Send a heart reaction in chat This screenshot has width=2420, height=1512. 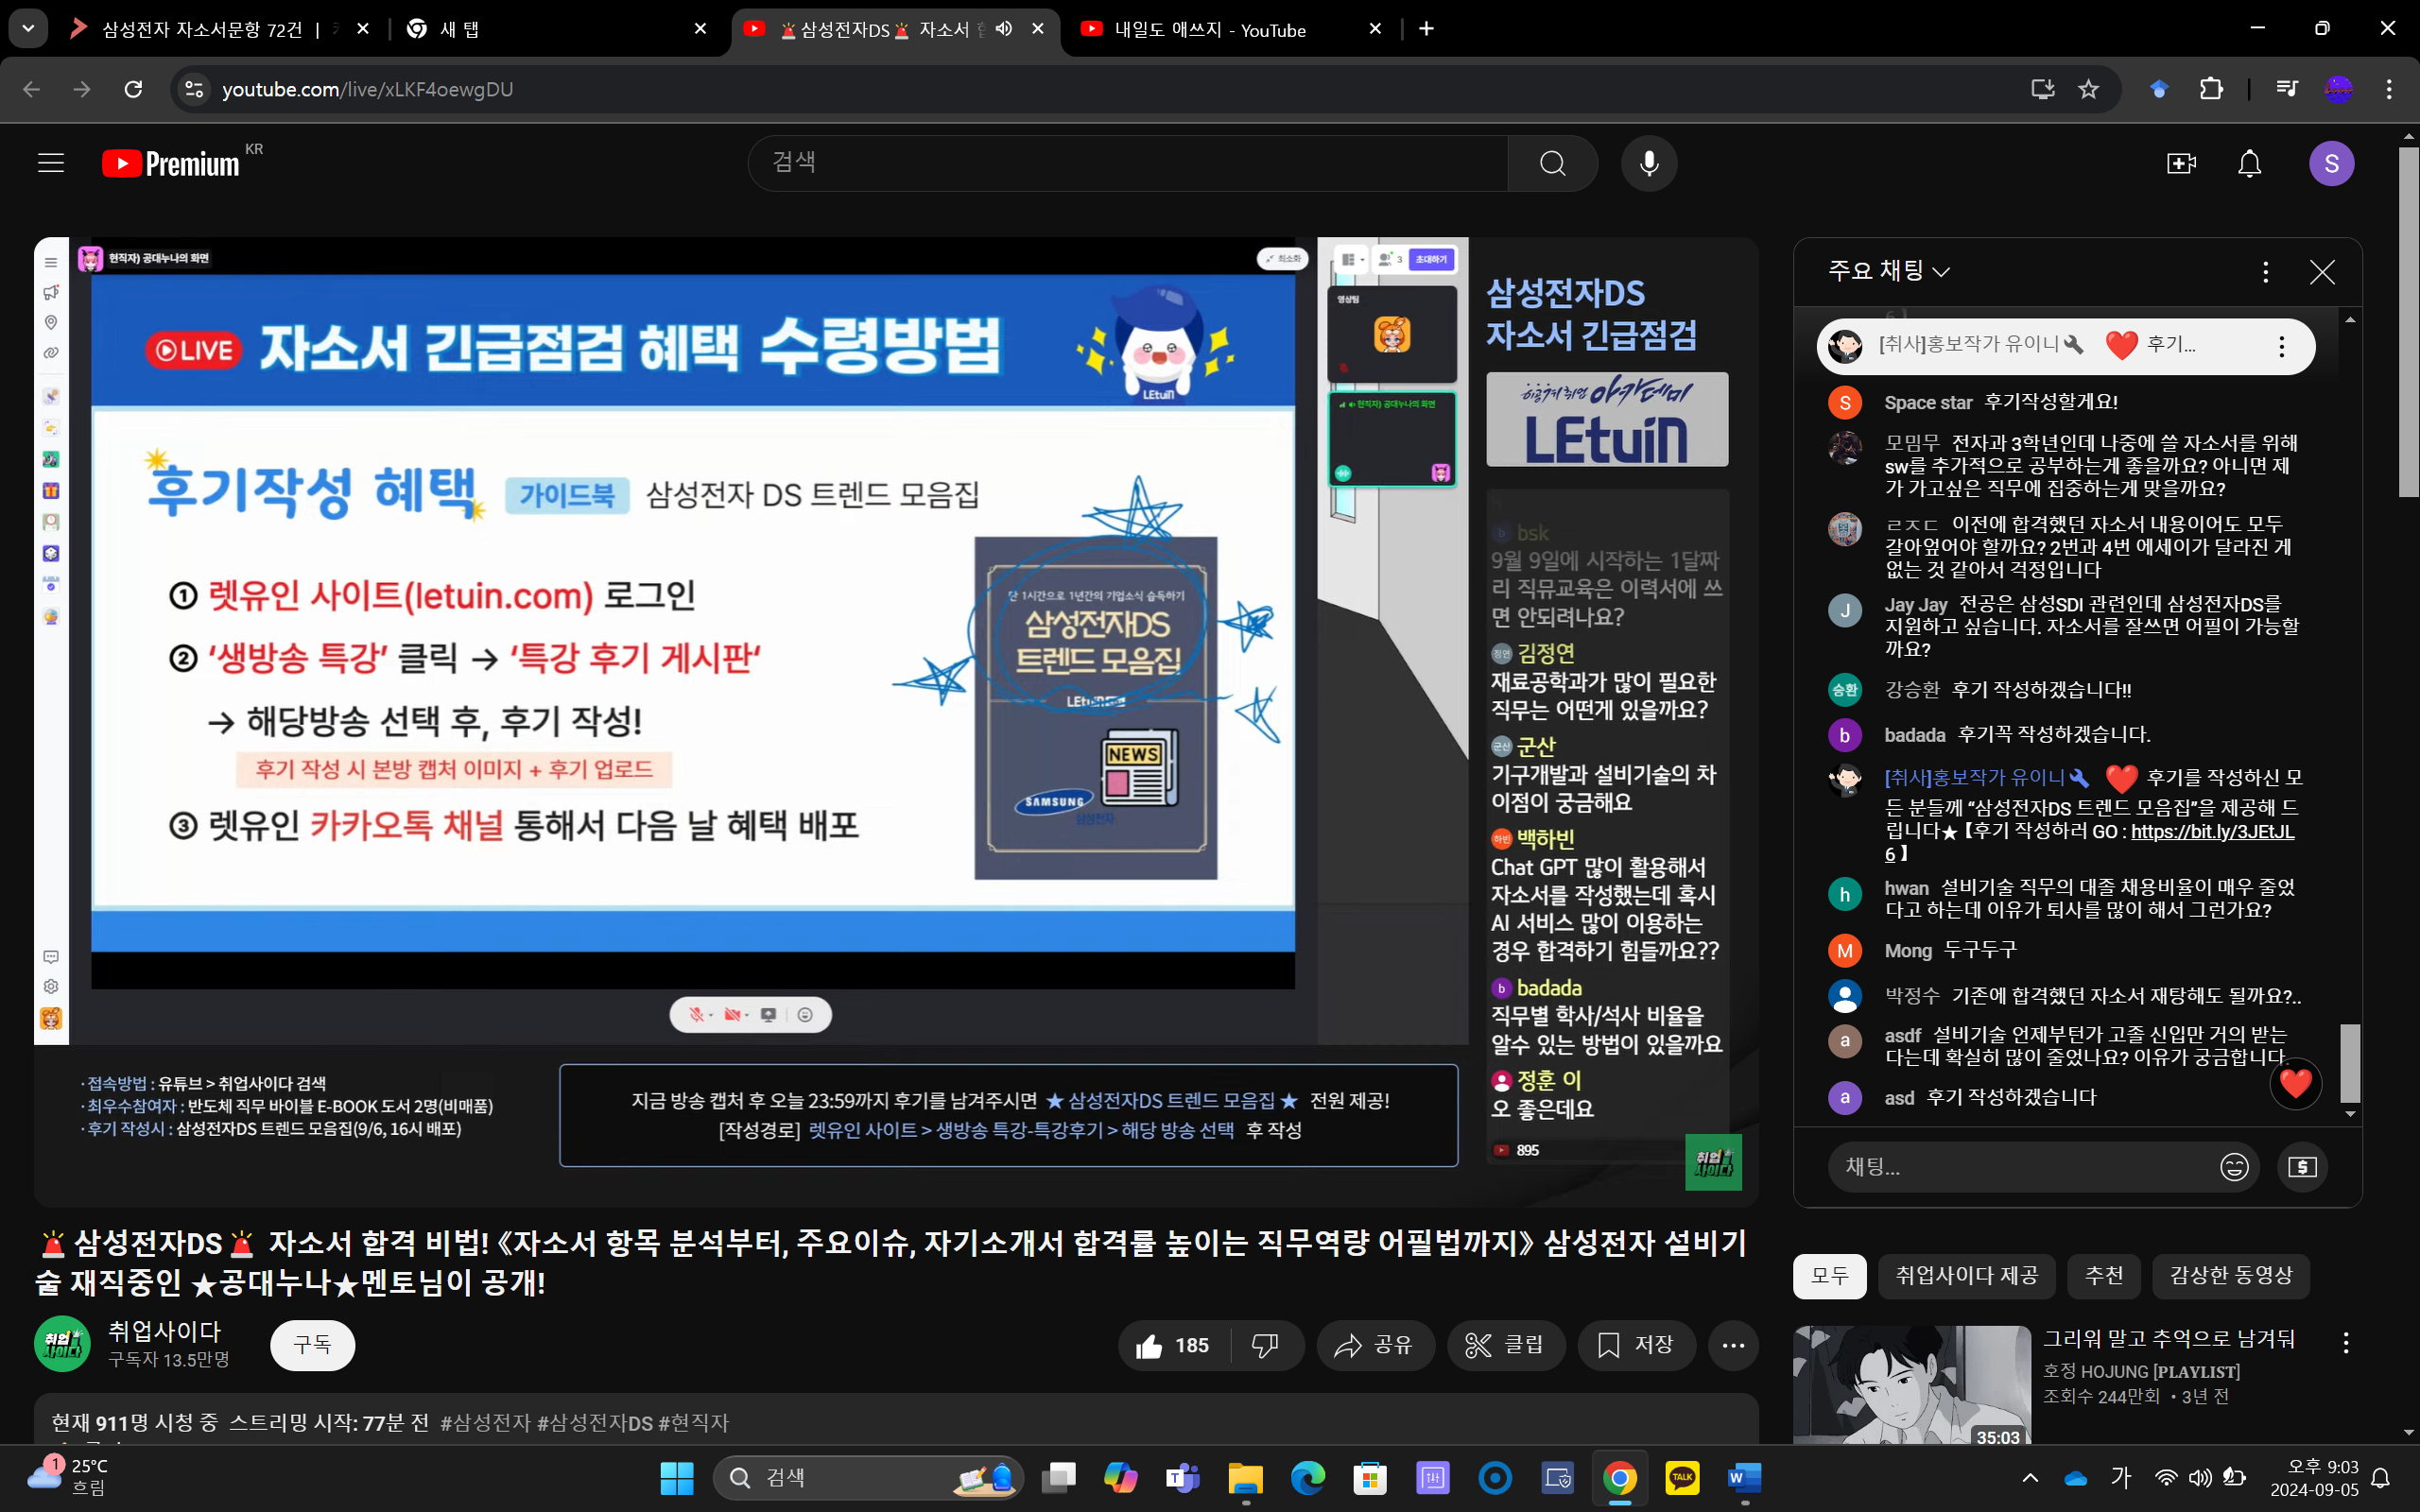[2295, 1083]
